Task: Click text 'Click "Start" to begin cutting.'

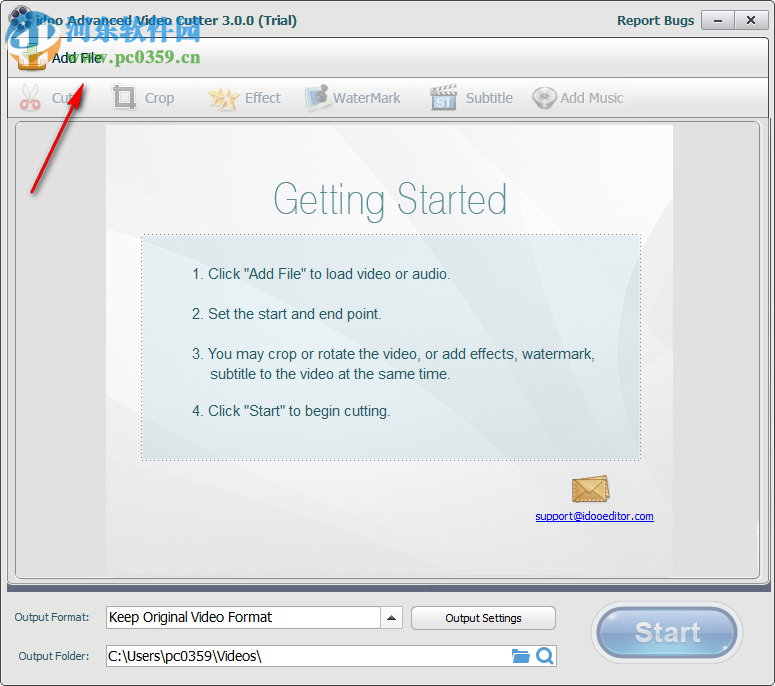Action: coord(299,411)
